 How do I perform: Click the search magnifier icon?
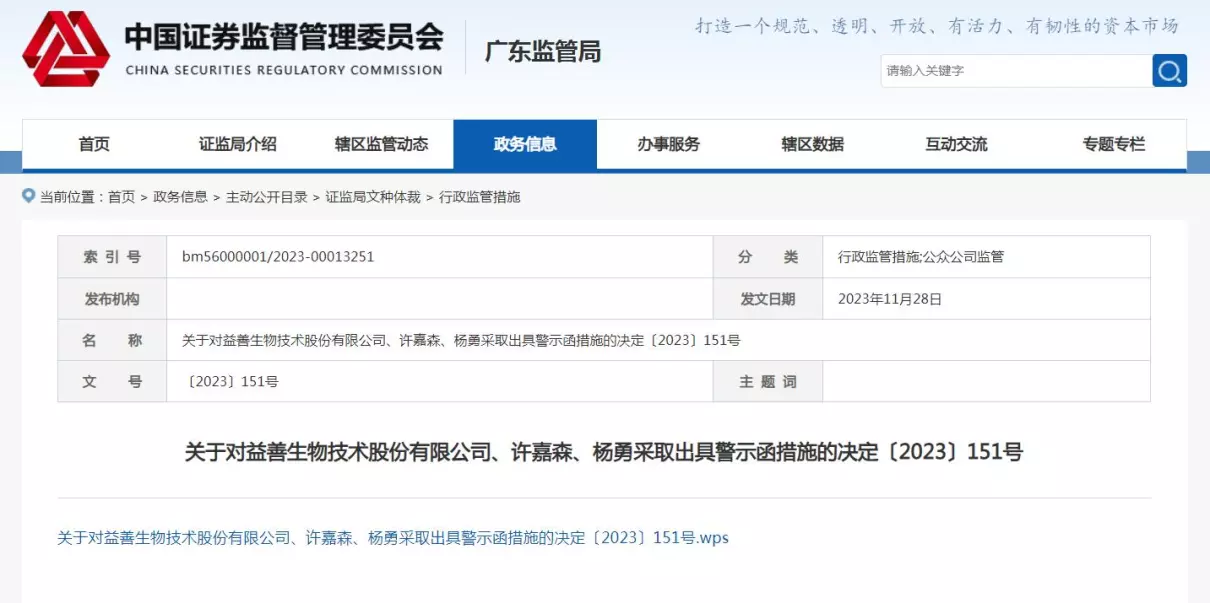point(1168,71)
